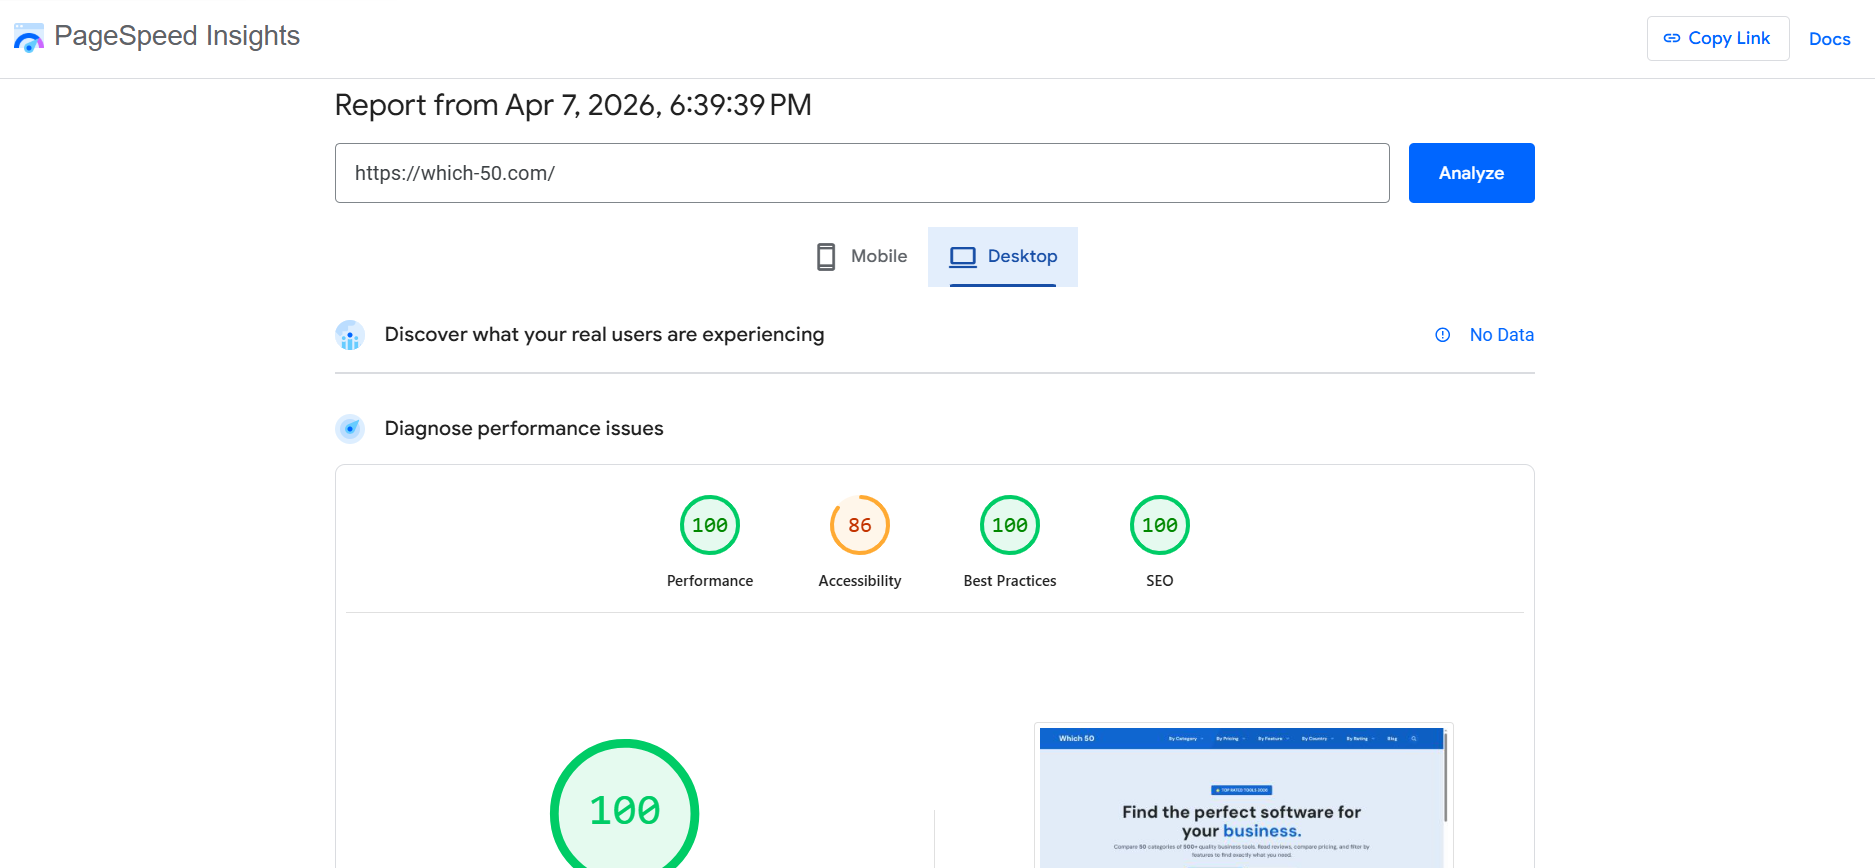This screenshot has width=1875, height=868.
Task: Open the Docs link
Action: (1829, 39)
